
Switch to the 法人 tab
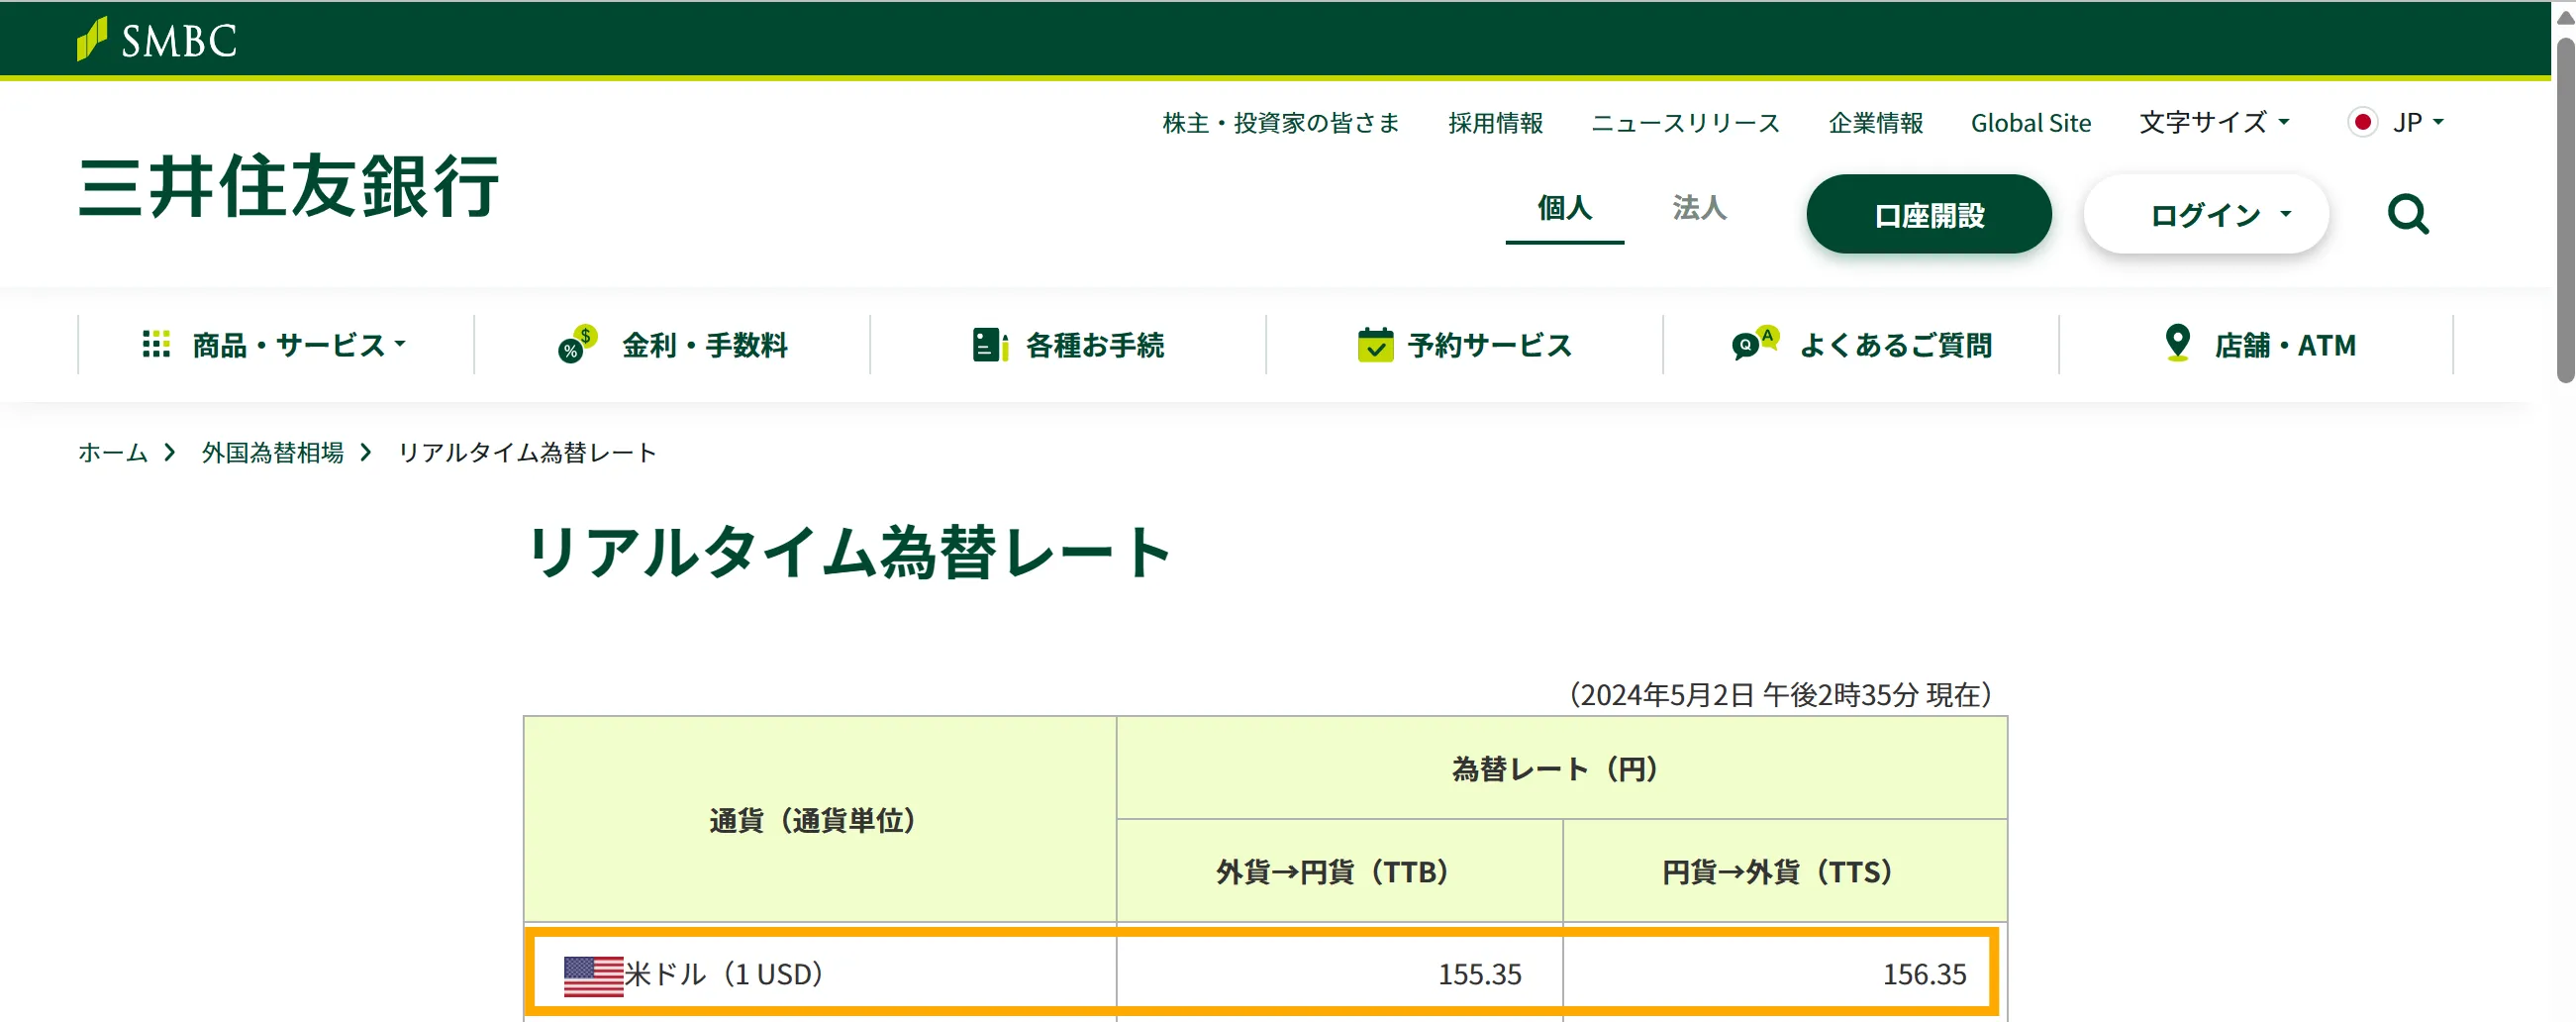tap(1699, 208)
